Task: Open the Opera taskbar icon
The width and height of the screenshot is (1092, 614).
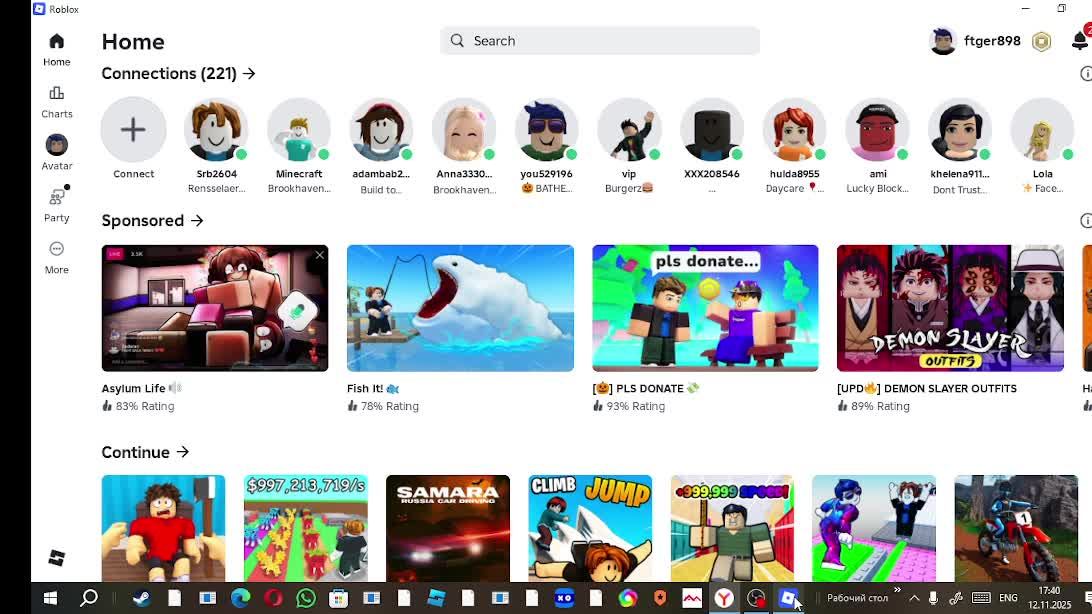Action: pos(274,598)
